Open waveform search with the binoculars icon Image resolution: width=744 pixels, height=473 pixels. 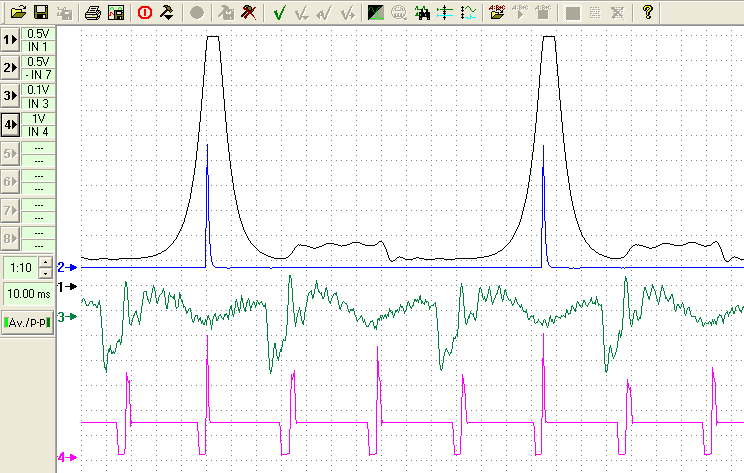tap(422, 12)
